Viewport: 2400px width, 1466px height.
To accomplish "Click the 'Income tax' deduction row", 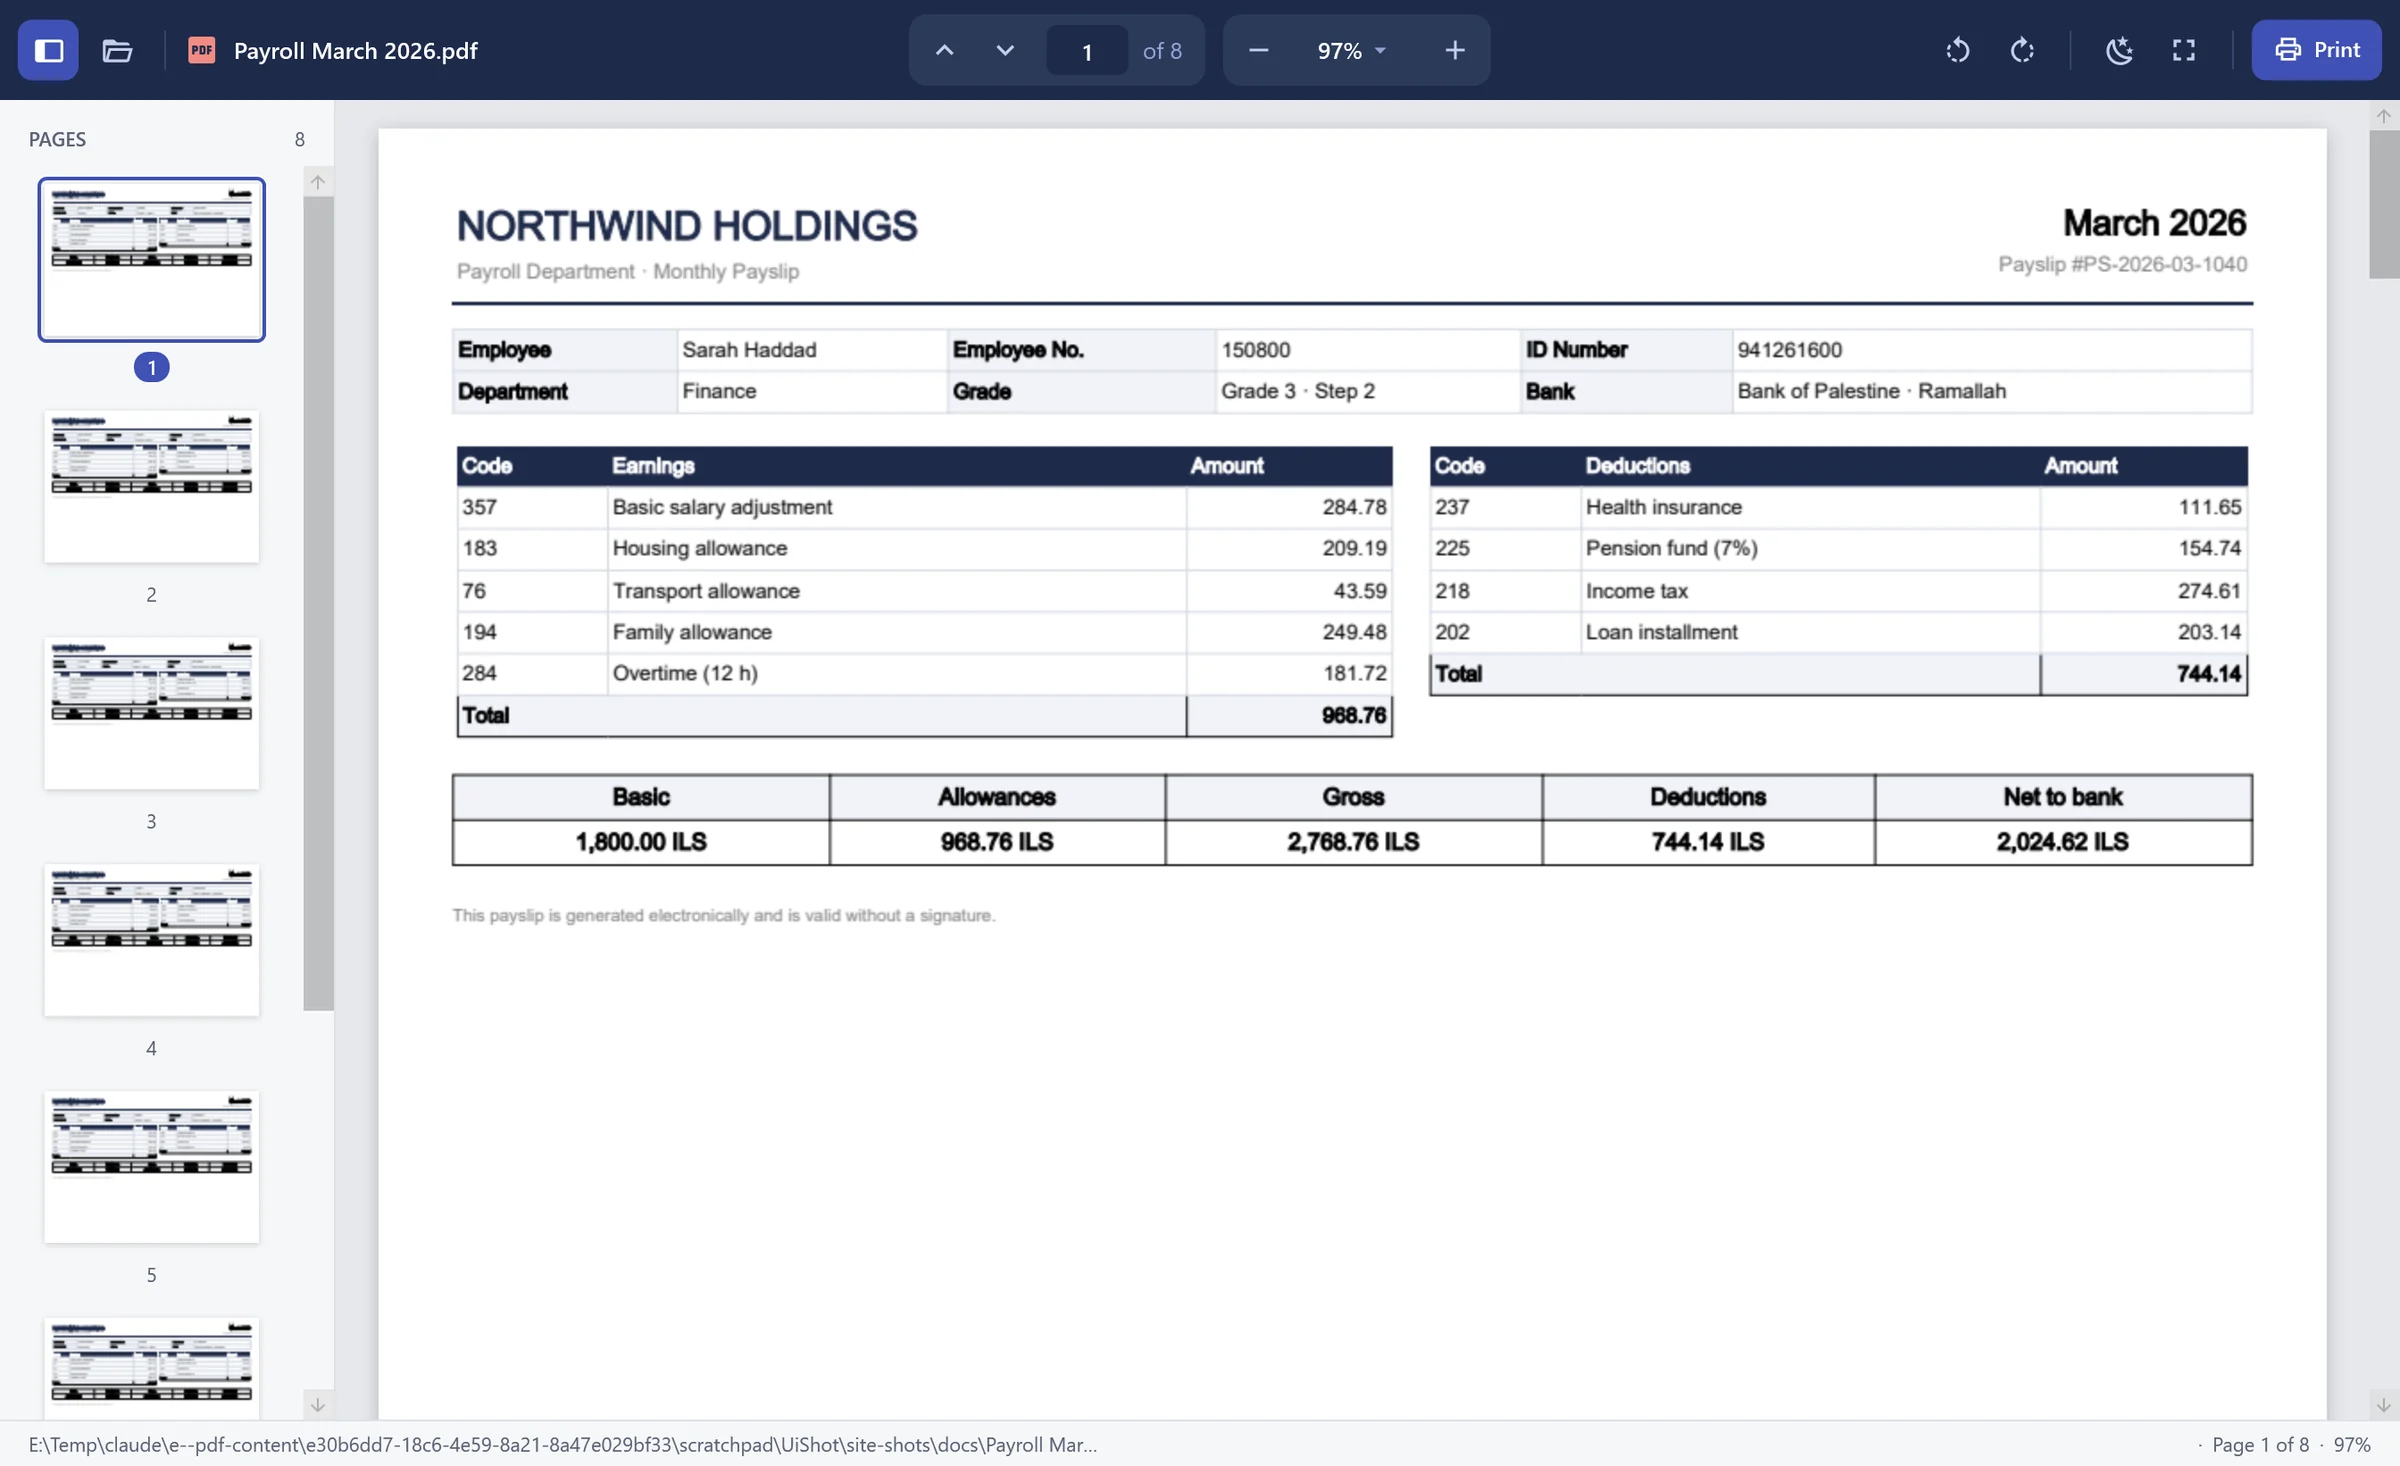I will [1839, 590].
